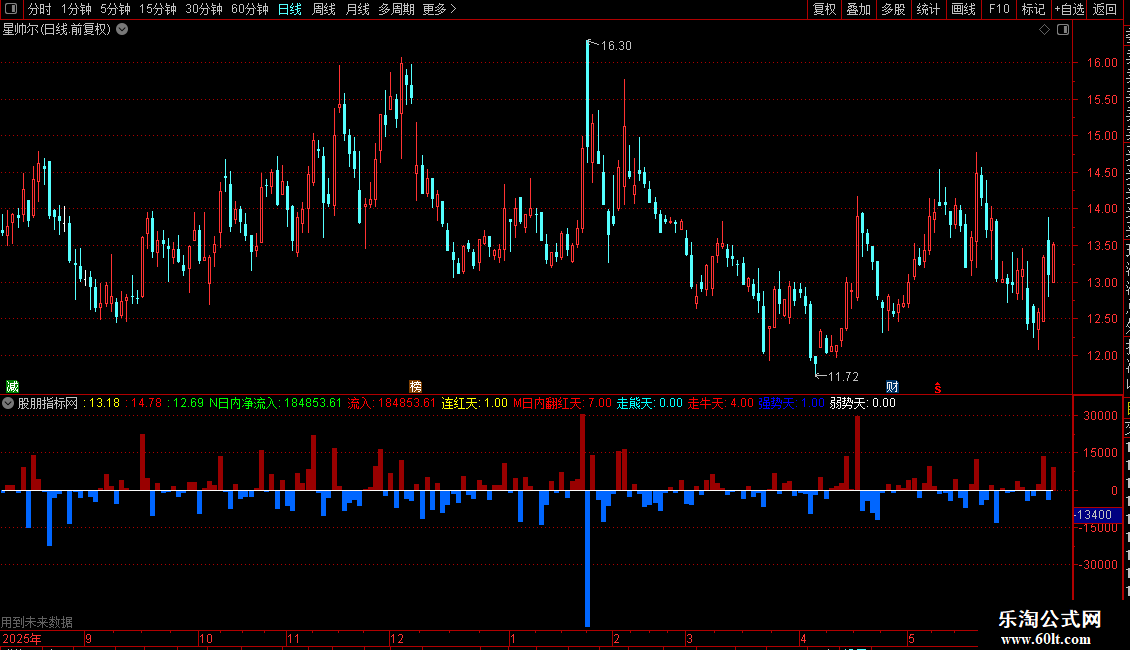
Task: Click the 连红天: 1.00 indicator text
Action: coord(475,404)
